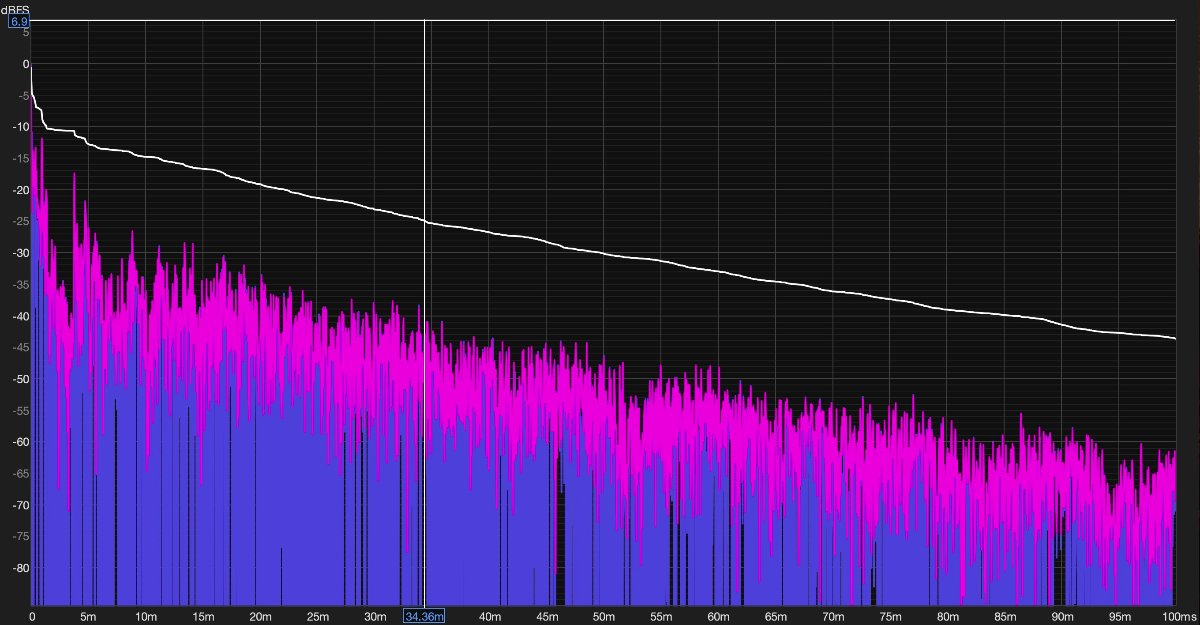This screenshot has width=1200, height=625.
Task: Click the 5 tick on the dBFS axis
Action: coord(25,33)
